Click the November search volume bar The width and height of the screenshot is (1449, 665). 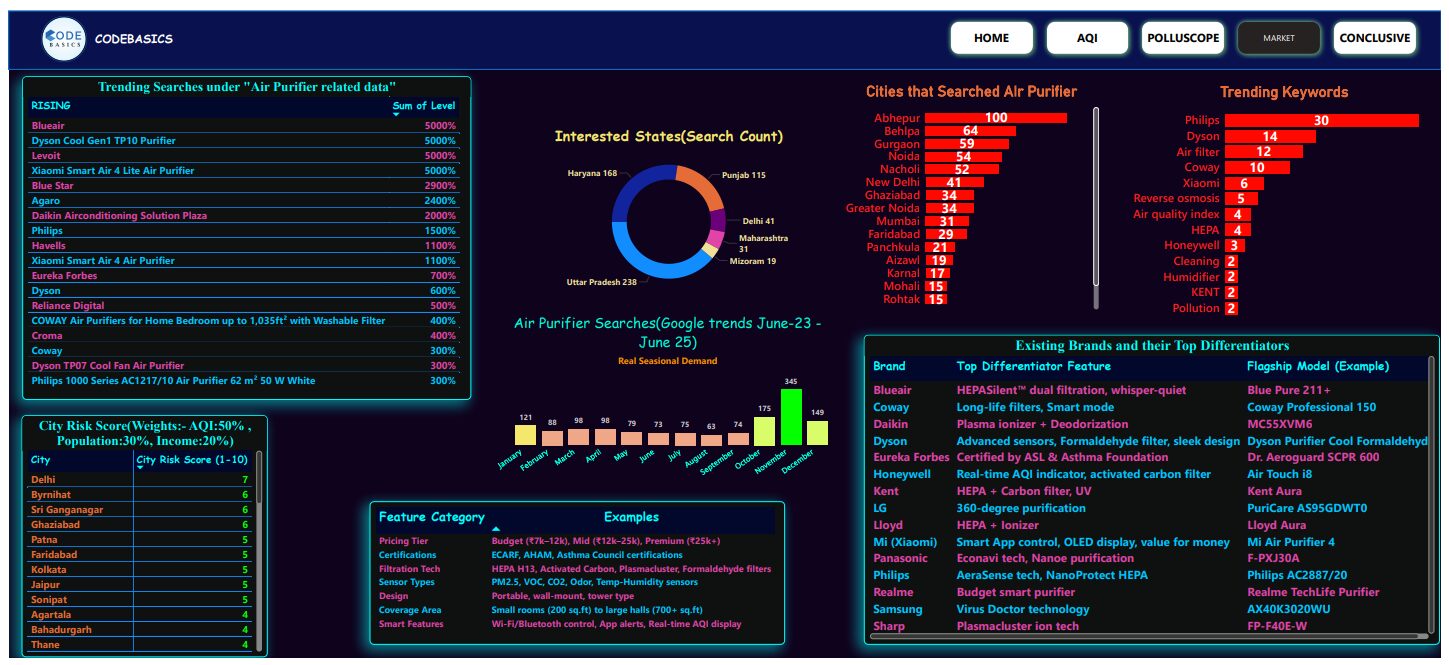point(791,417)
